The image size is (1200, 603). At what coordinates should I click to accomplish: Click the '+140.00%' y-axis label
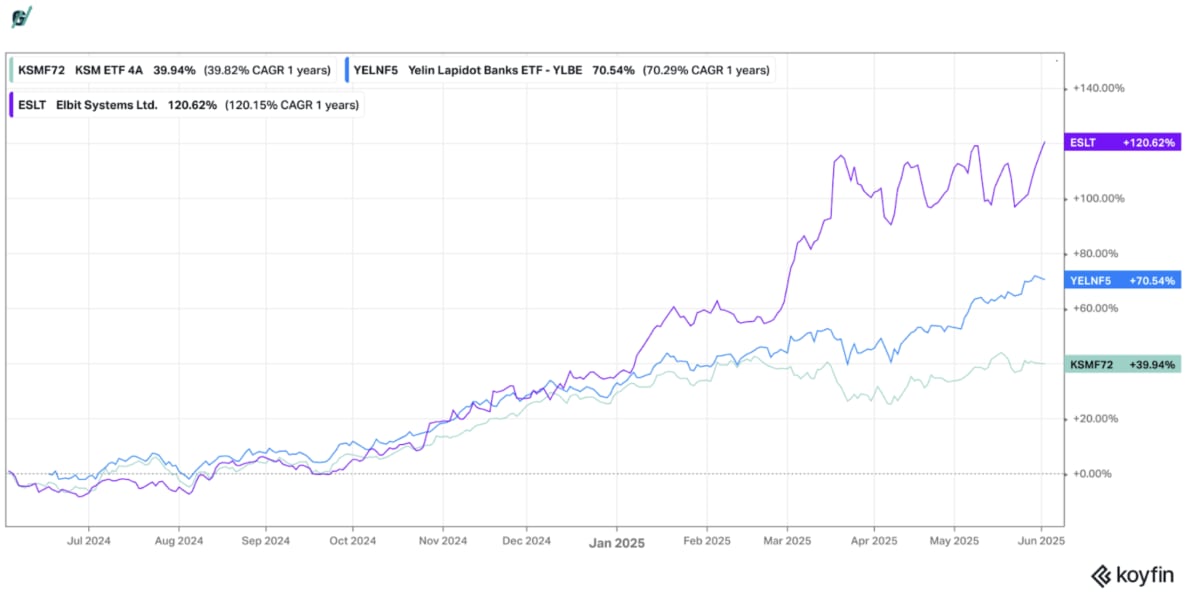pyautogui.click(x=1098, y=88)
